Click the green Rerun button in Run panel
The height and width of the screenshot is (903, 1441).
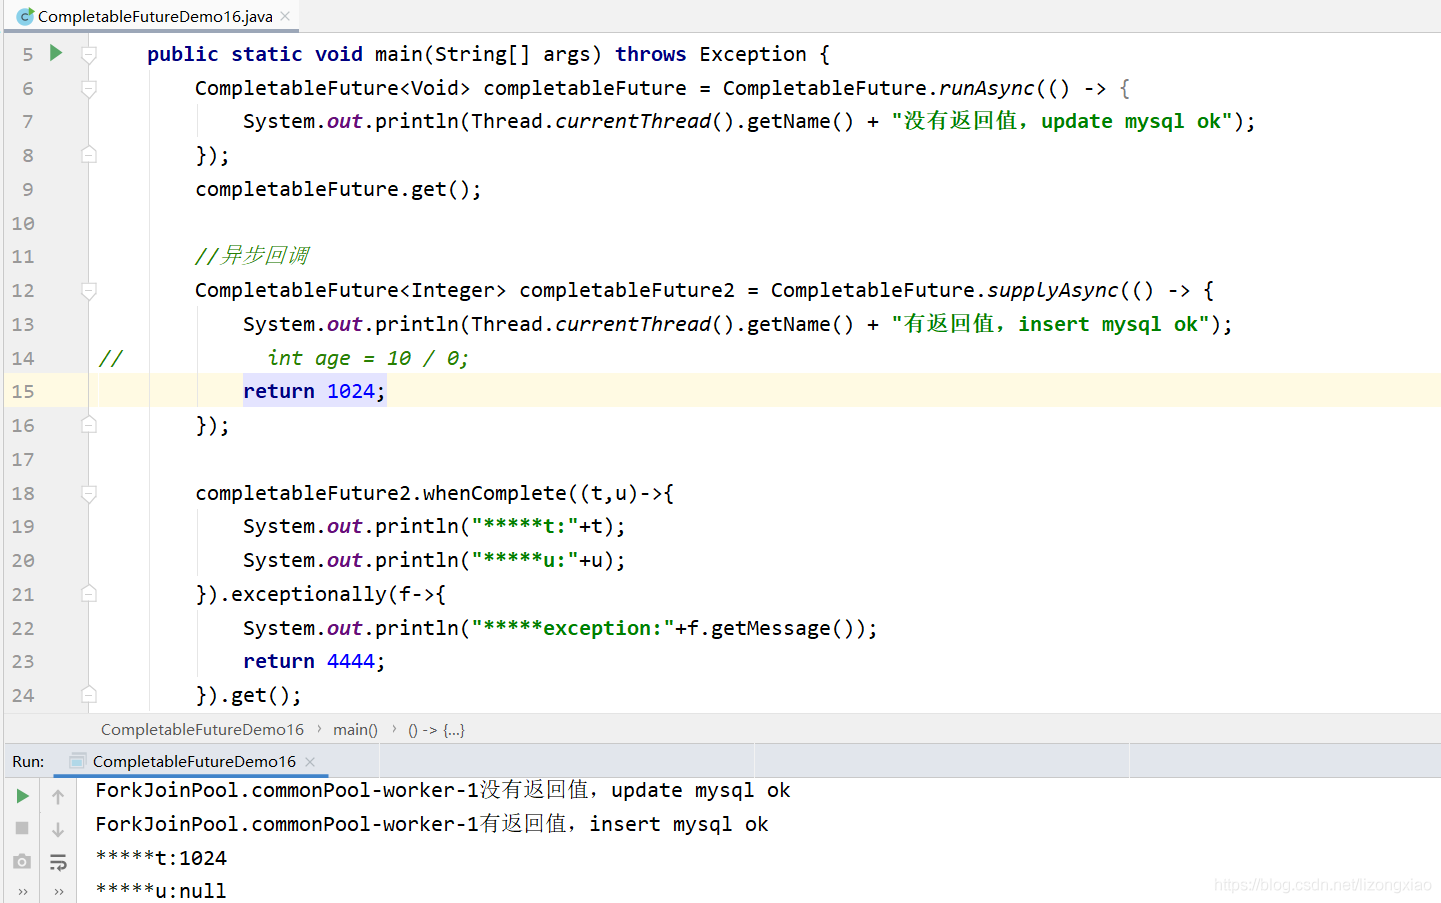coord(22,796)
